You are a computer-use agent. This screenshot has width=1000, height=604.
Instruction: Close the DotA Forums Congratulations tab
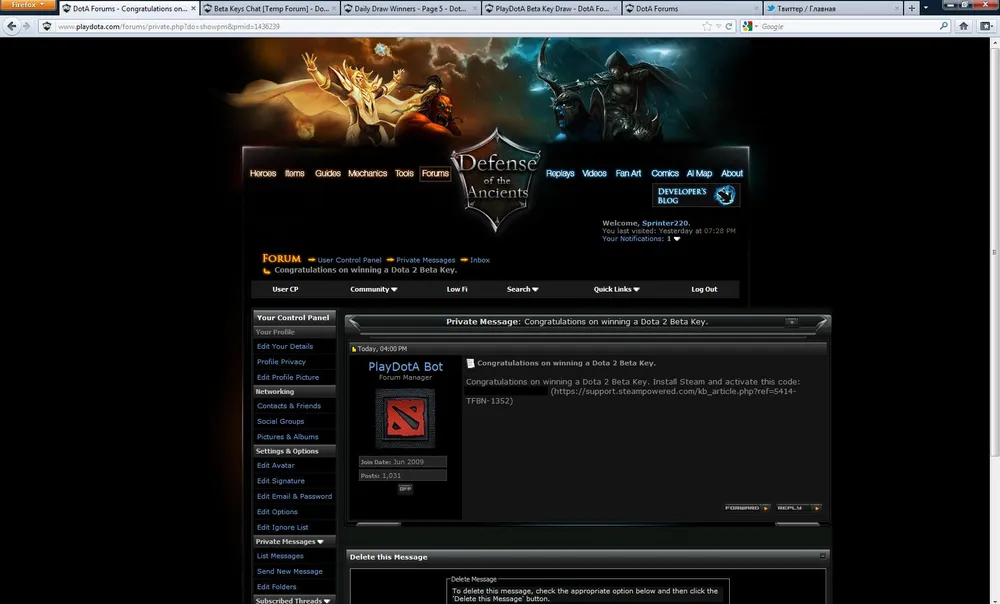pos(193,8)
